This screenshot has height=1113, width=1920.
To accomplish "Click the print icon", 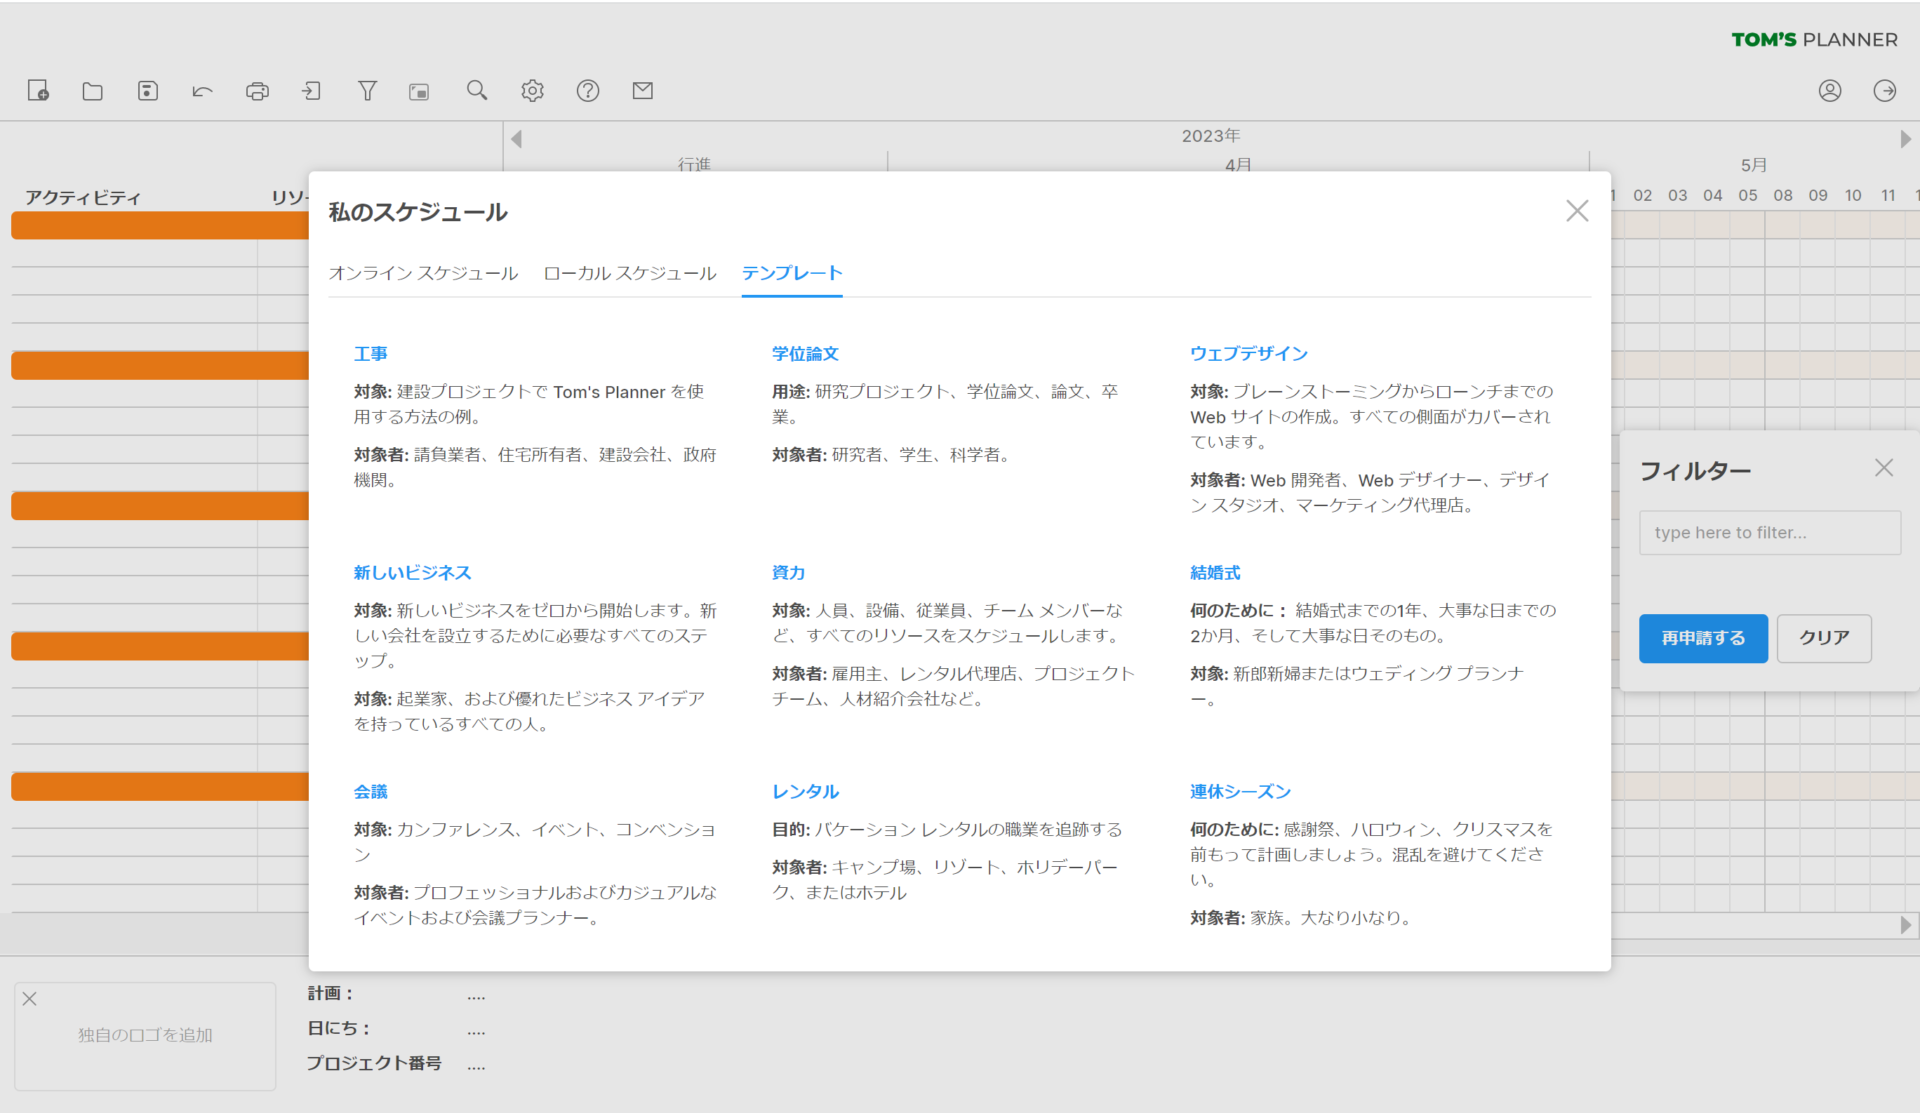I will (257, 91).
